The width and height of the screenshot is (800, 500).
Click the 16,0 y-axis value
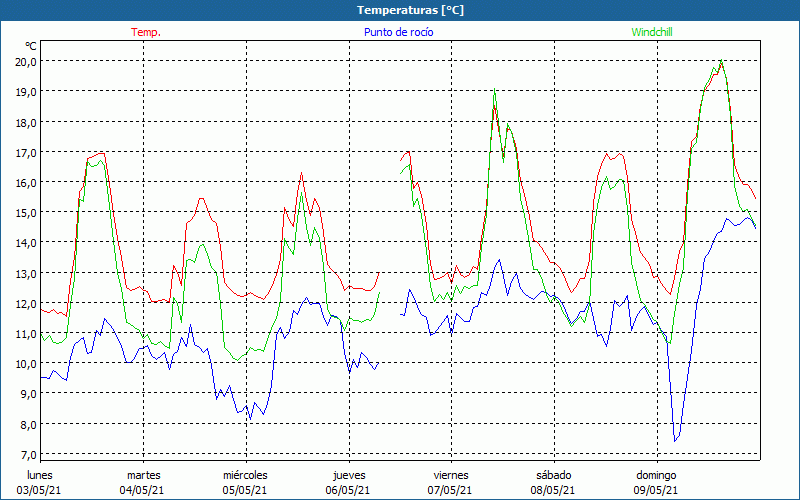coord(27,183)
